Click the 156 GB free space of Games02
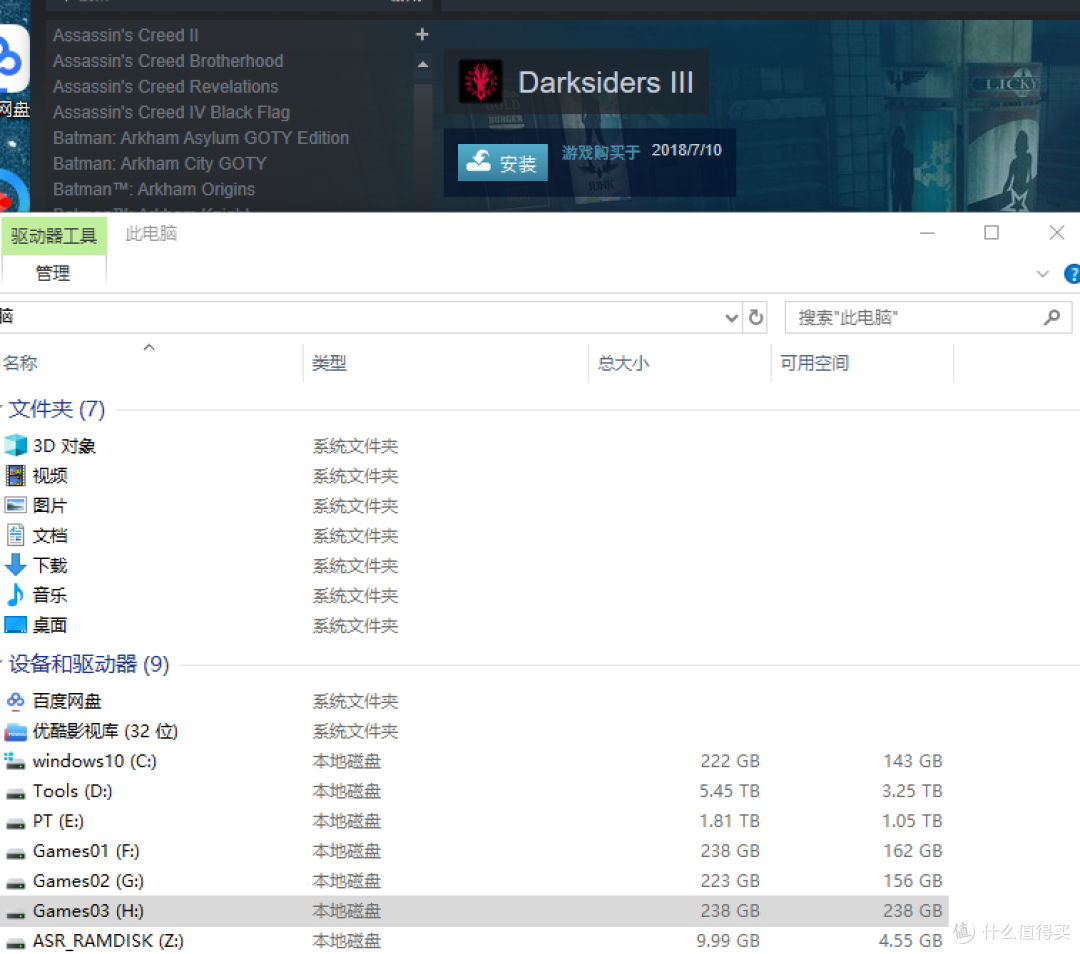 click(913, 880)
